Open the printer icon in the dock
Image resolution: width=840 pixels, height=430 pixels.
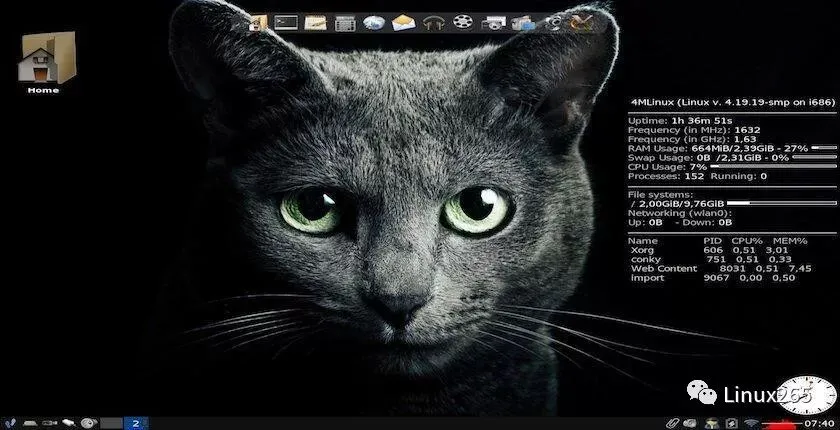493,23
